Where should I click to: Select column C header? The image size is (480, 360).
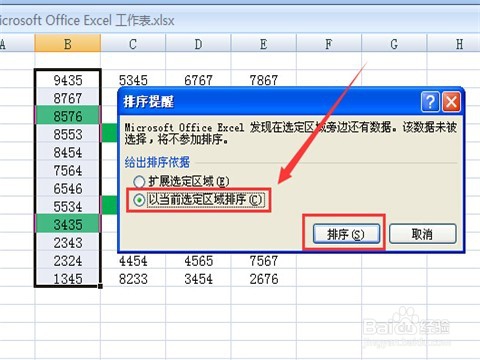point(133,43)
